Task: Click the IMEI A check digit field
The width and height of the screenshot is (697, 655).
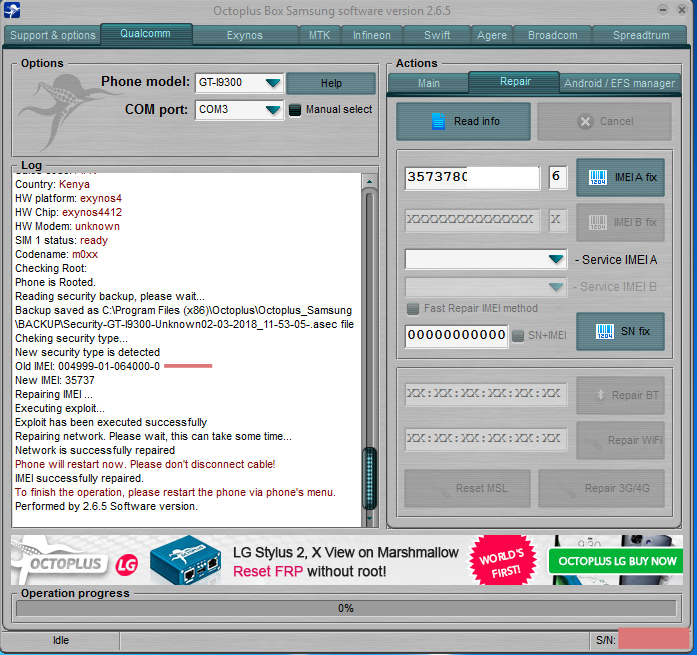Action: pos(558,178)
